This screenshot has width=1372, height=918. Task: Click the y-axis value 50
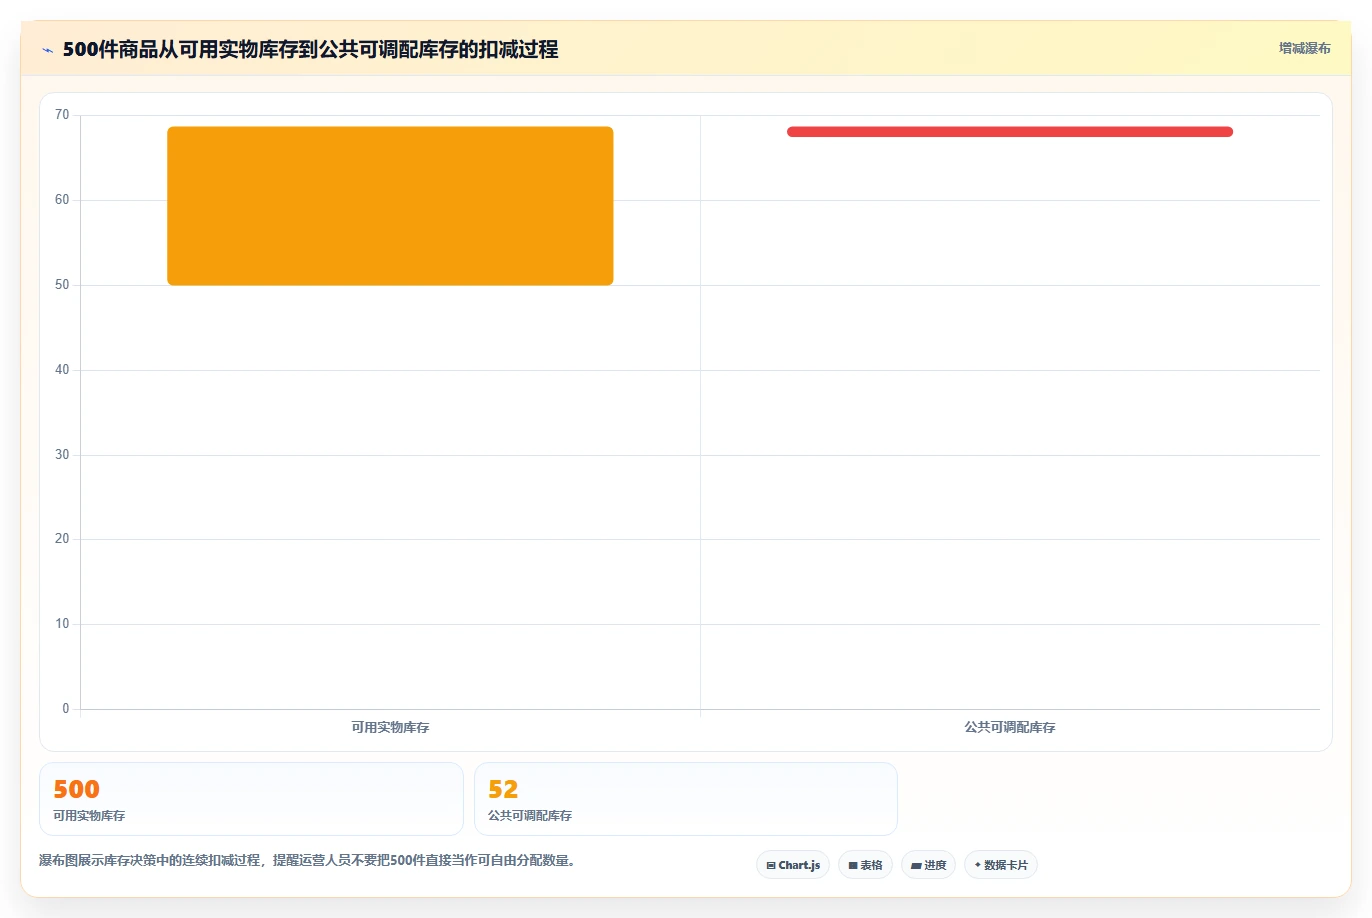tap(62, 285)
